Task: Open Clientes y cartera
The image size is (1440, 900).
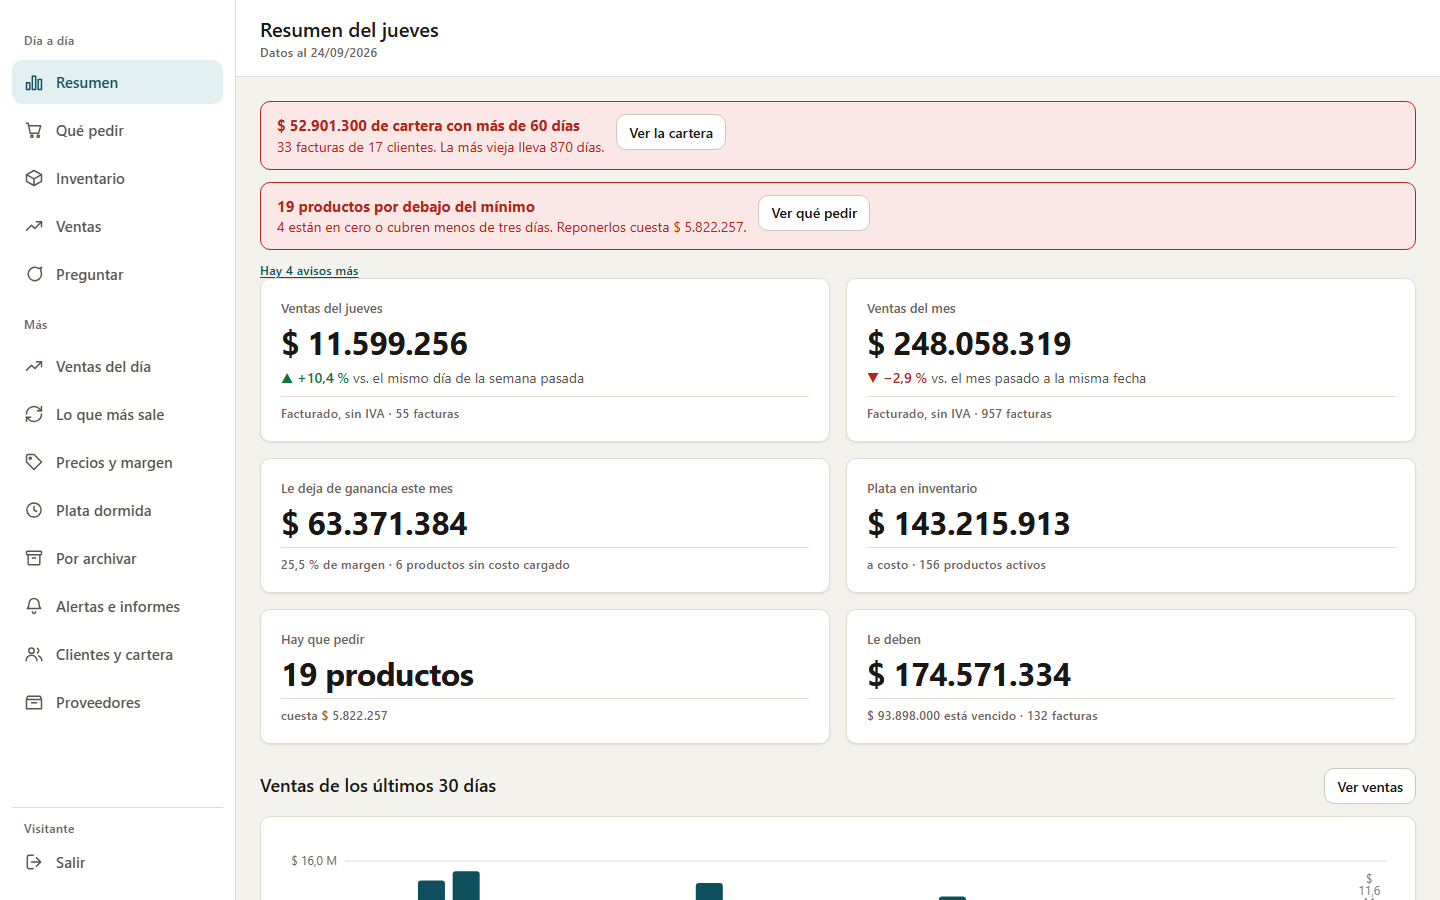Action: 117,654
